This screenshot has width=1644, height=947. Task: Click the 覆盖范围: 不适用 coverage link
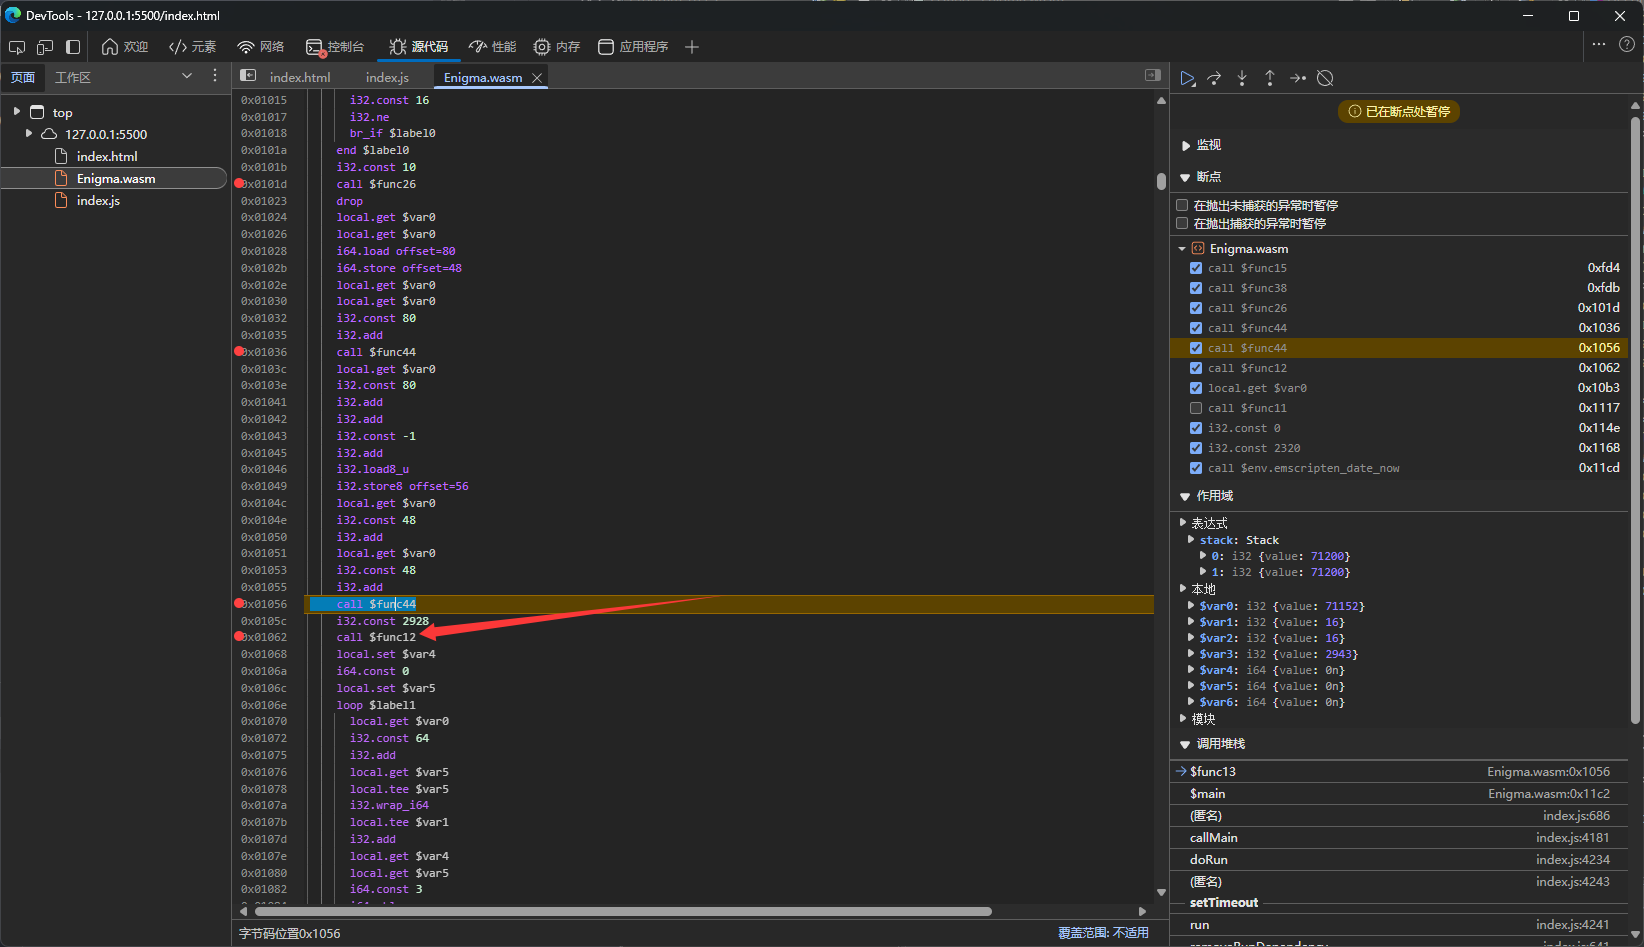coord(1103,933)
